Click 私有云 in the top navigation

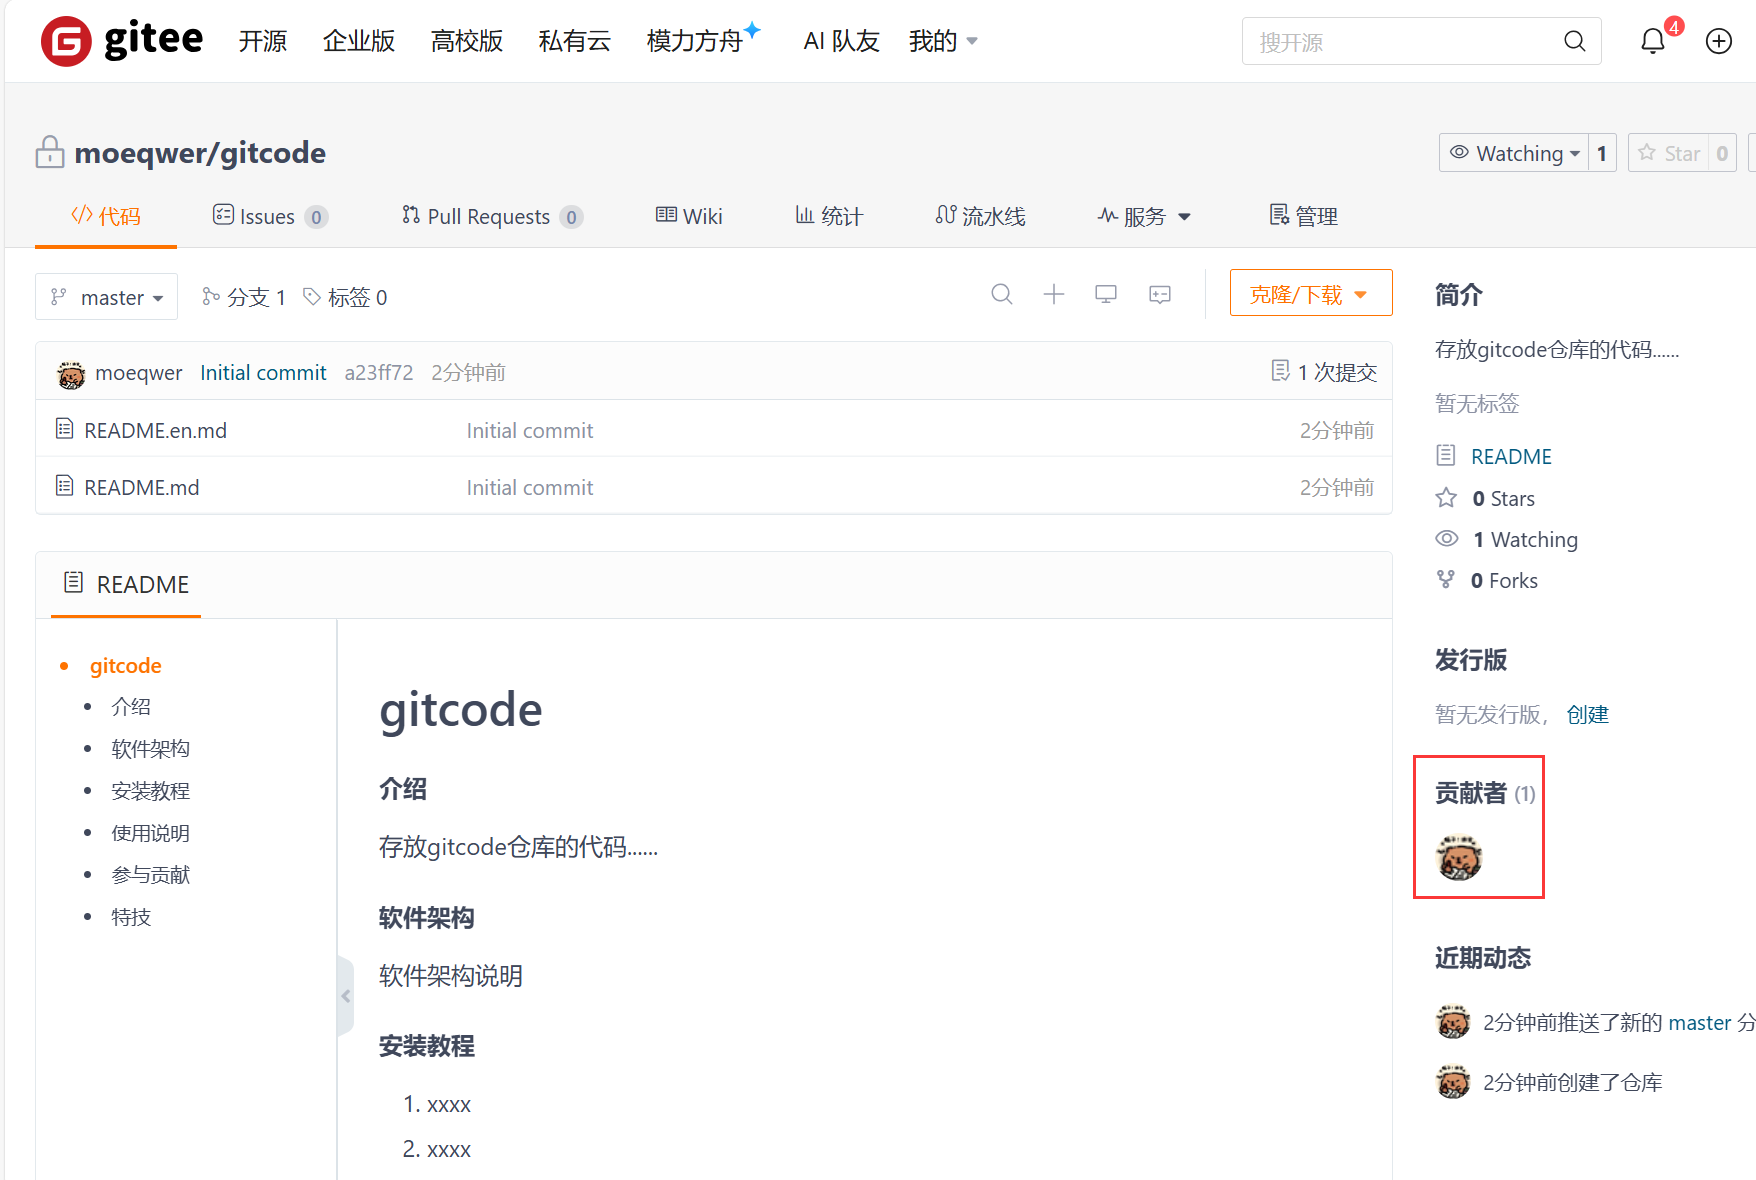click(x=575, y=41)
